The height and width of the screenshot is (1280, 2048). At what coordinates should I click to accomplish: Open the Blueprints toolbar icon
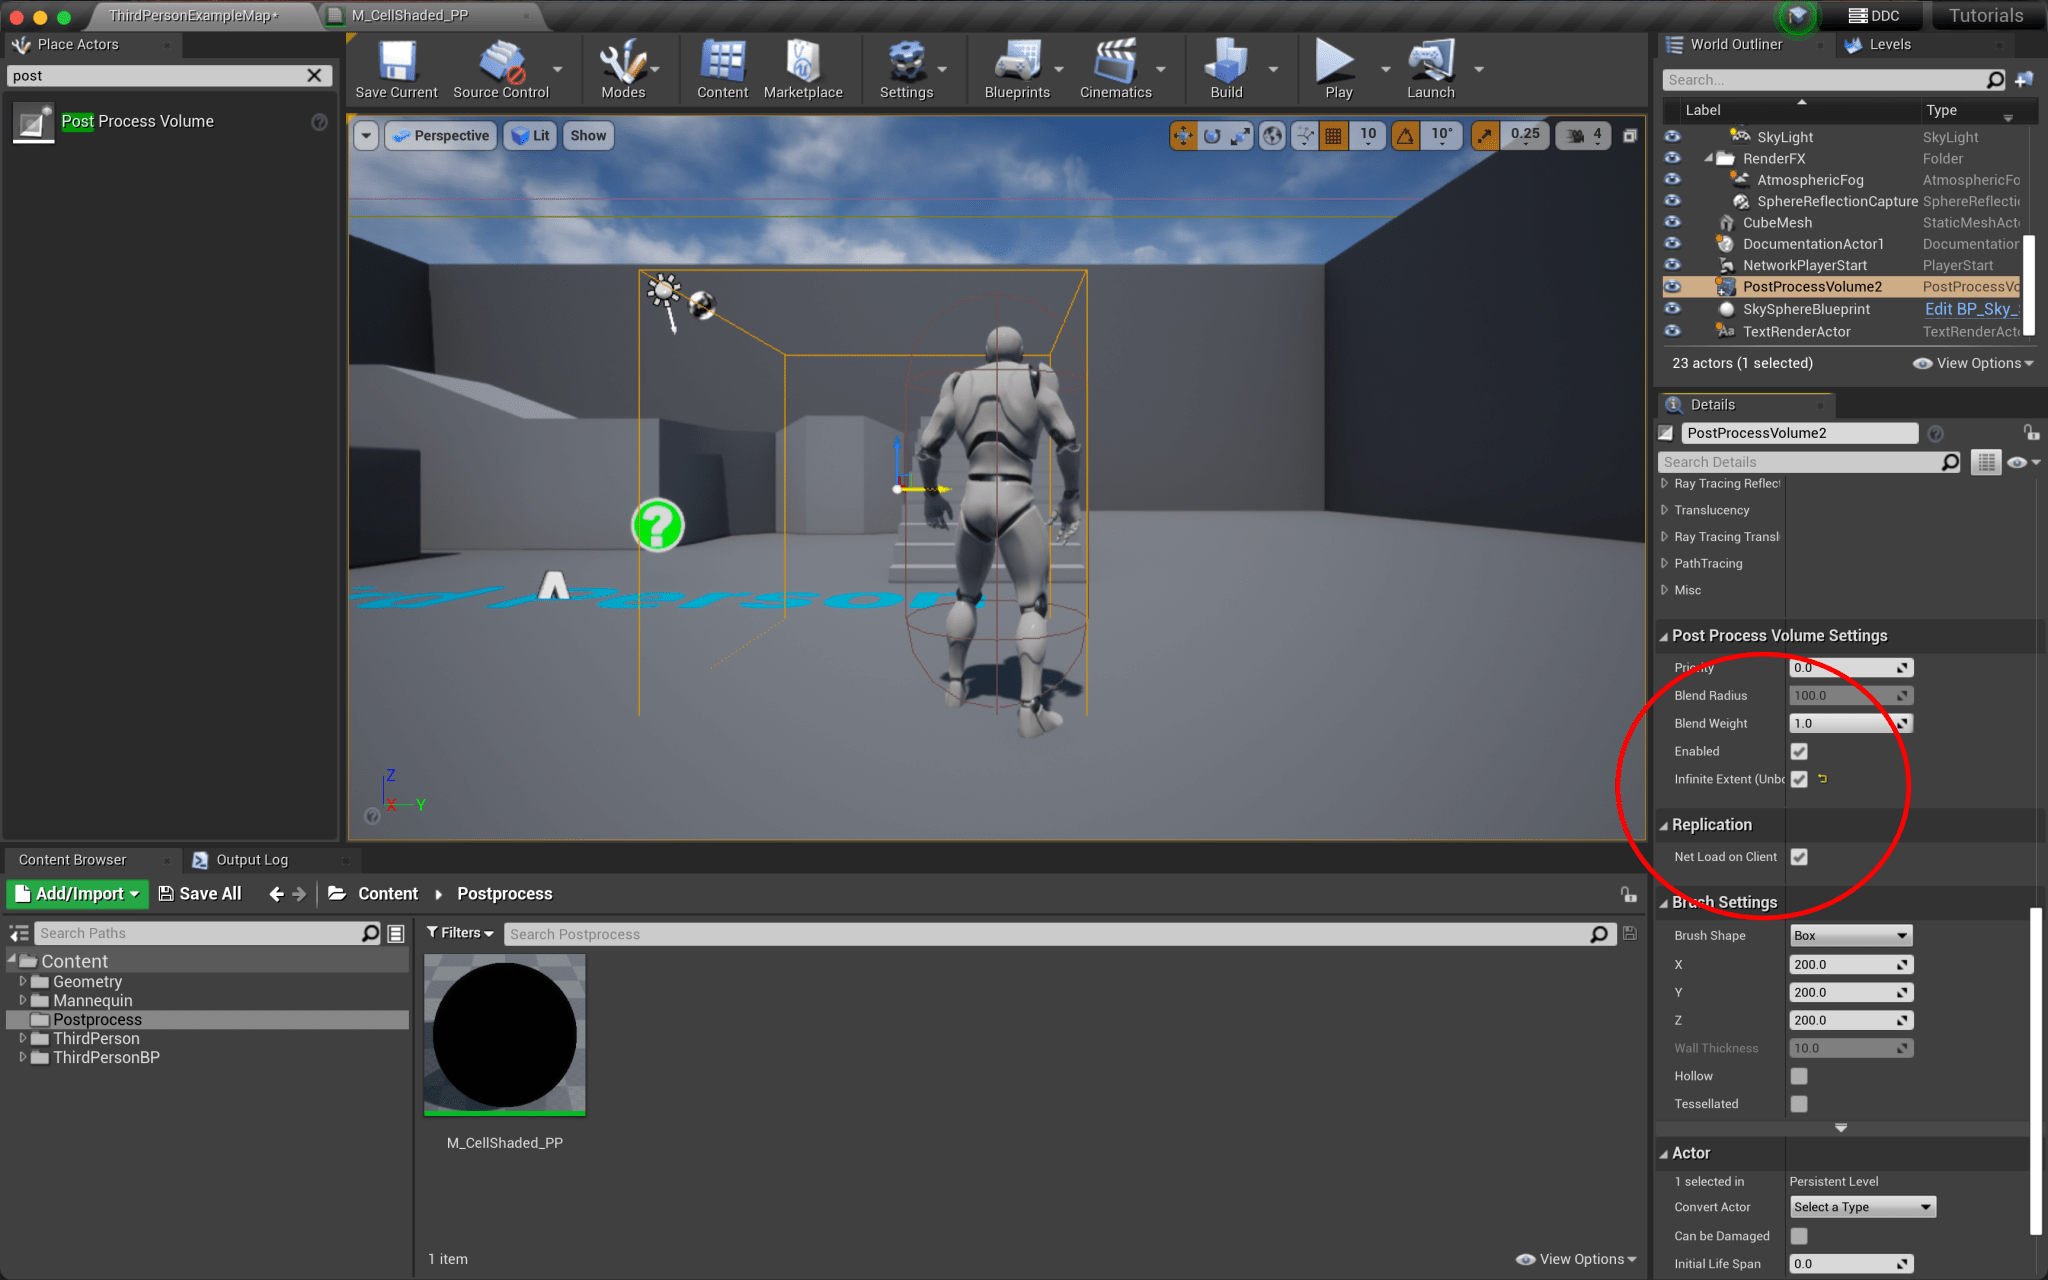(x=1017, y=62)
